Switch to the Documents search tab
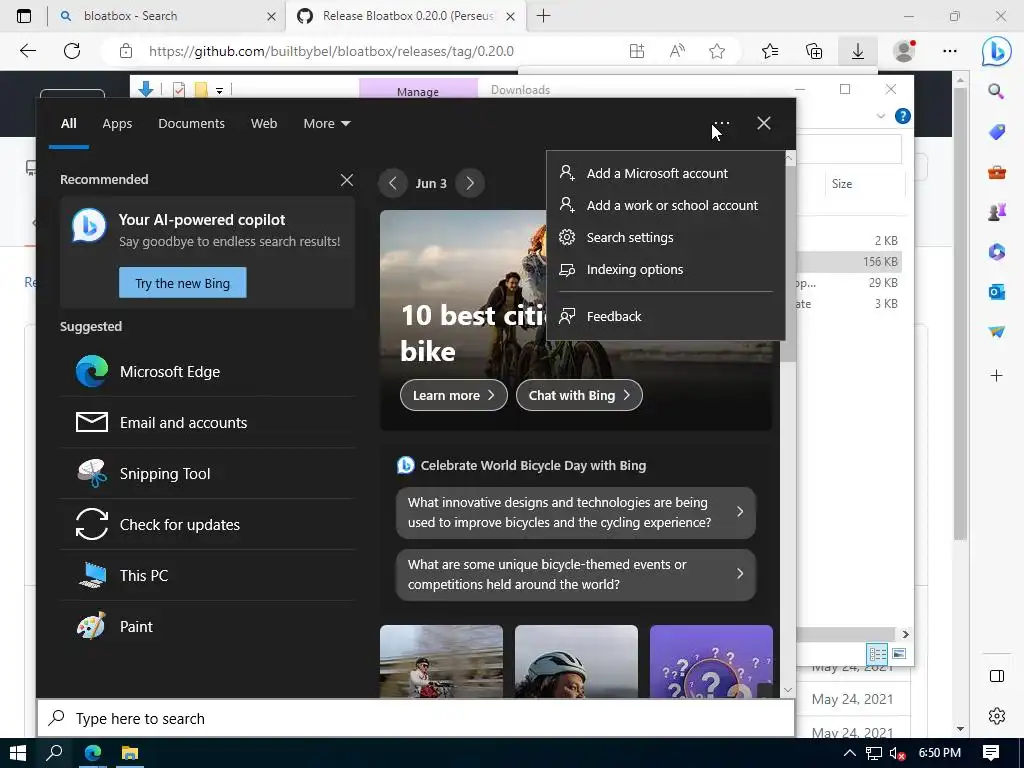The image size is (1024, 768). (191, 123)
